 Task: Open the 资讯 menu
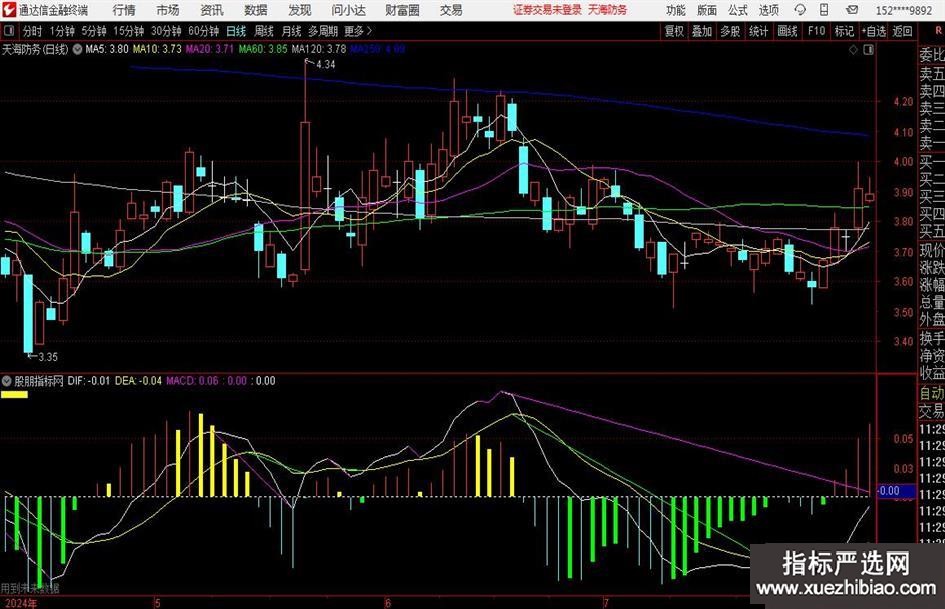click(x=212, y=10)
